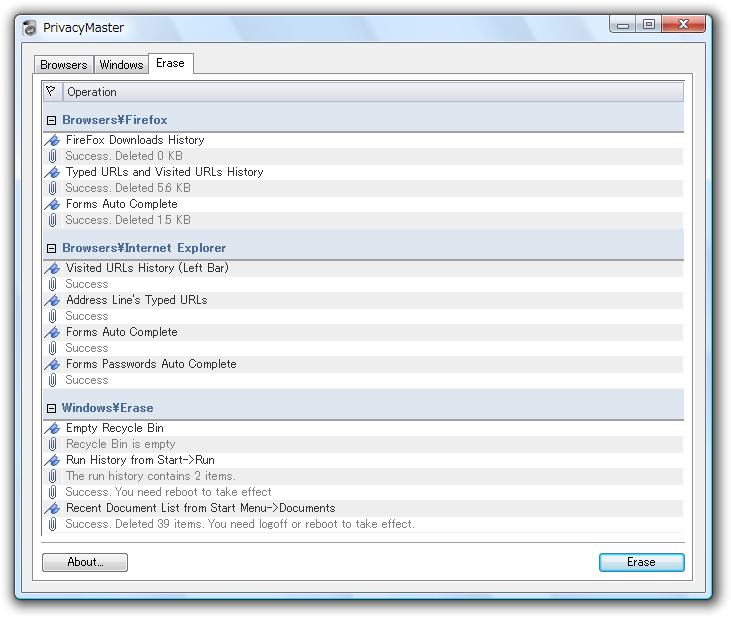Select Recent Document List from Start Menu row
The width and height of the screenshot is (731, 618).
coord(364,508)
